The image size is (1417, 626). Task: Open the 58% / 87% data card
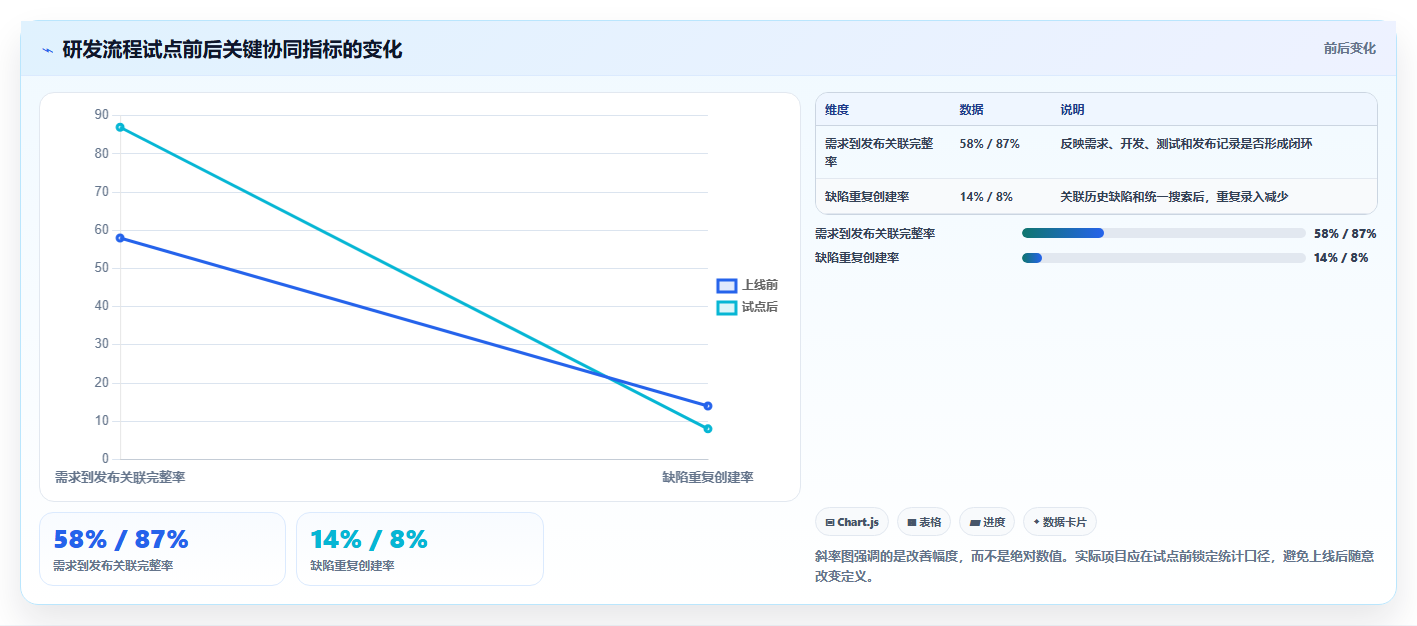(x=162, y=549)
